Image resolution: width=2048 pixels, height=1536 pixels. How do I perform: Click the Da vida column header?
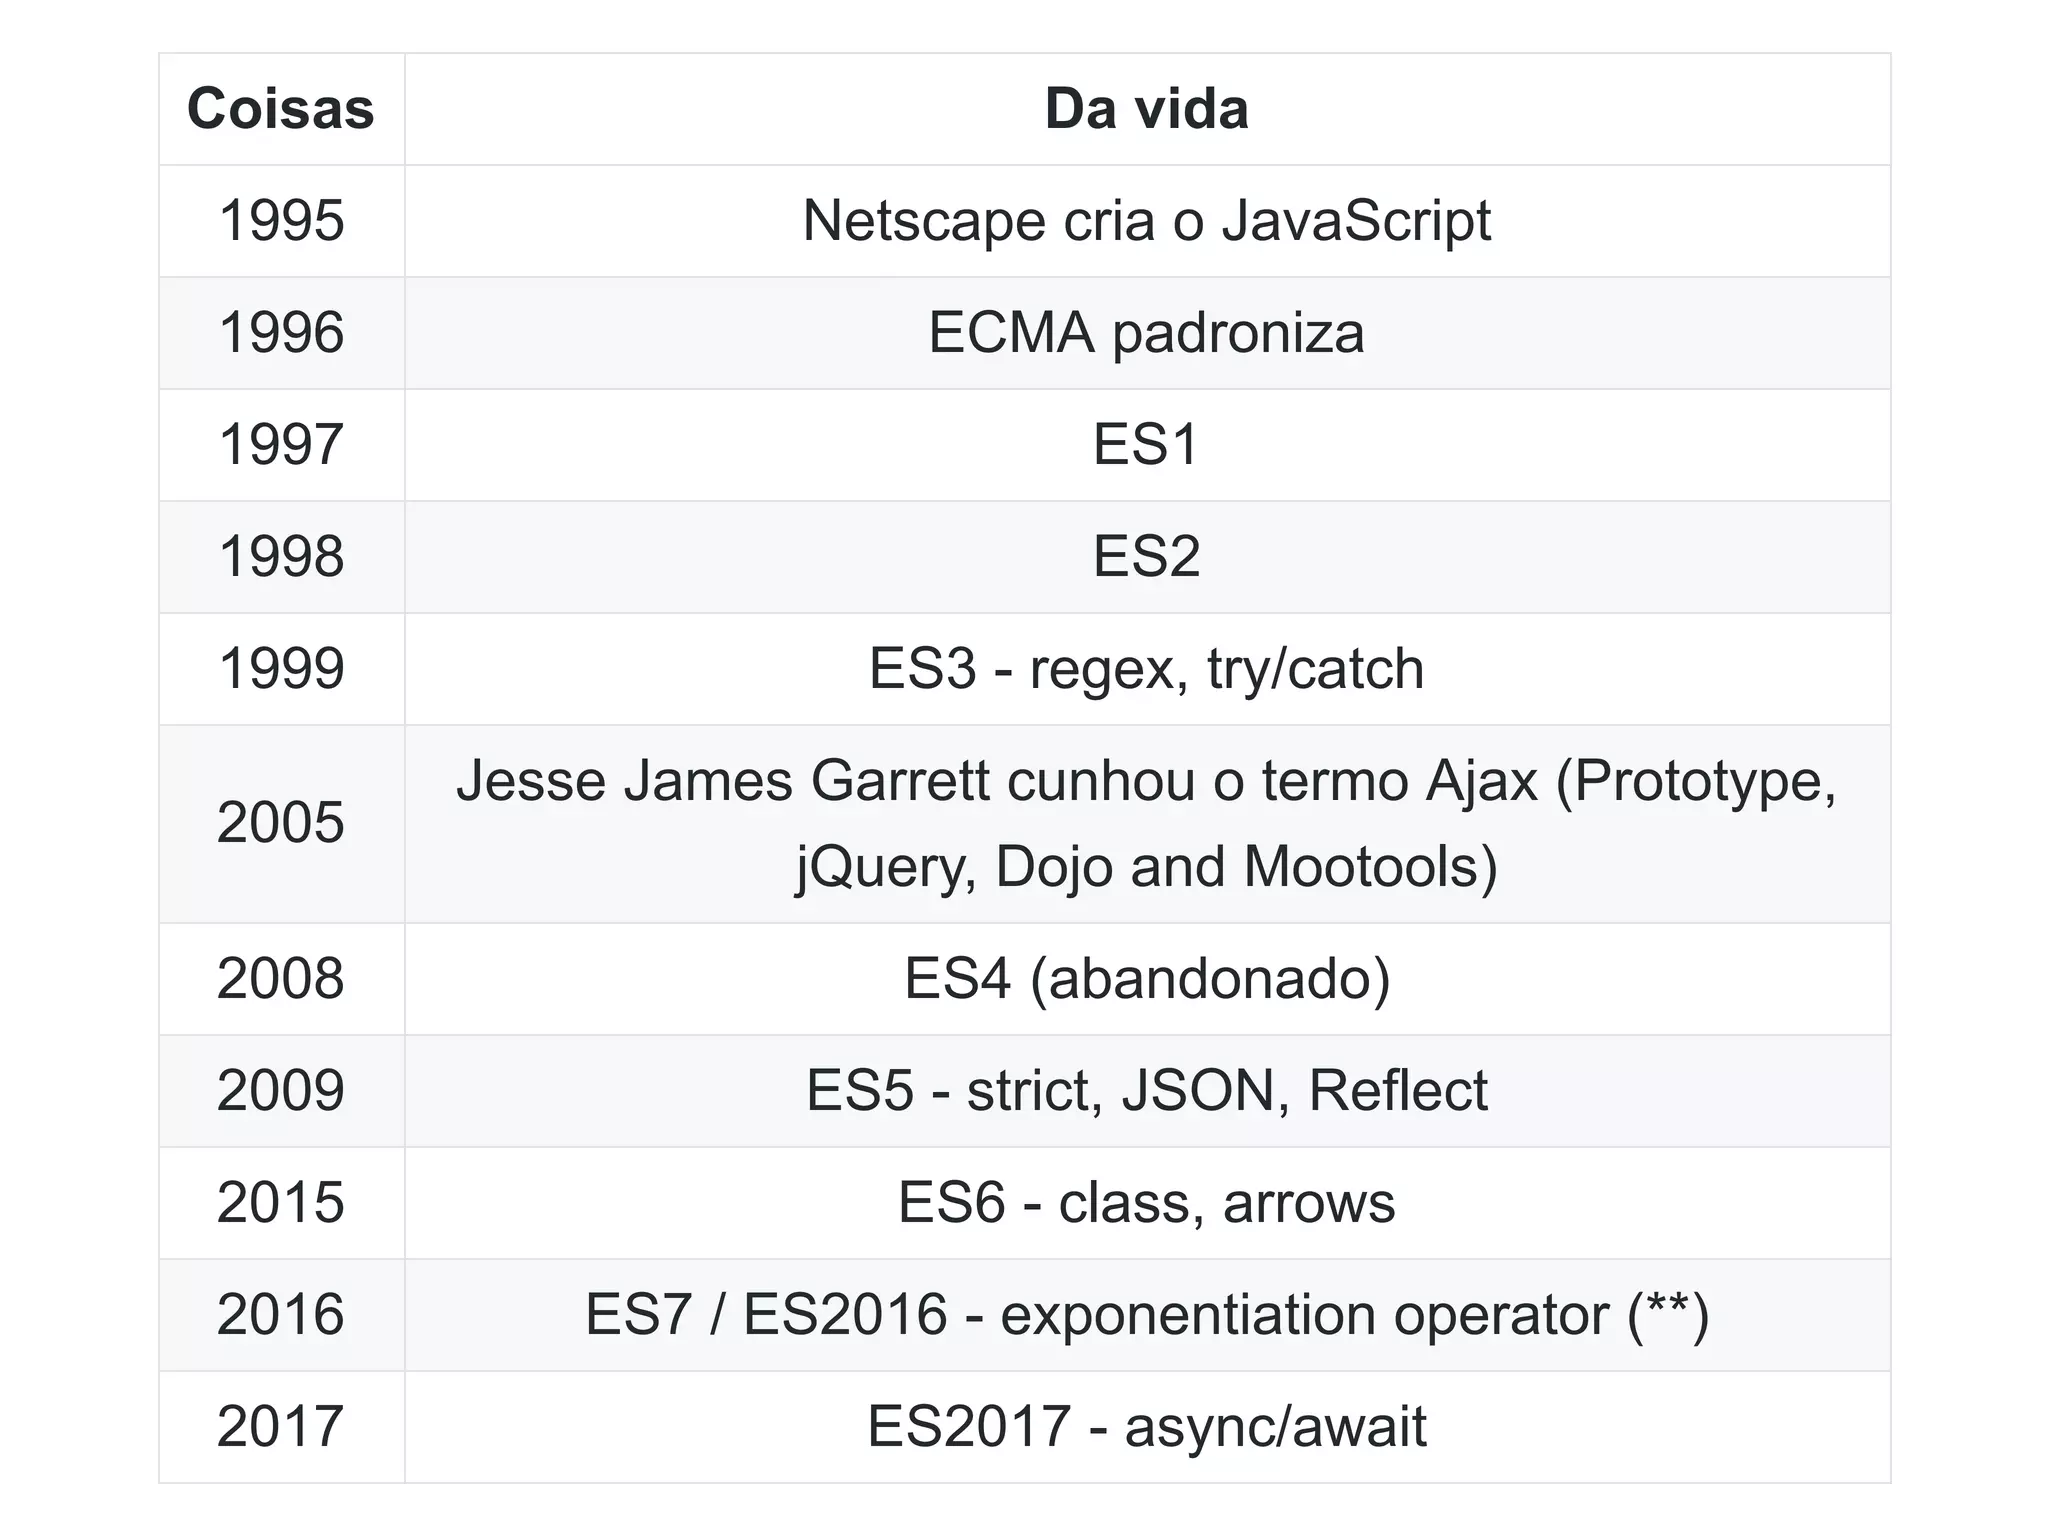tap(1147, 109)
